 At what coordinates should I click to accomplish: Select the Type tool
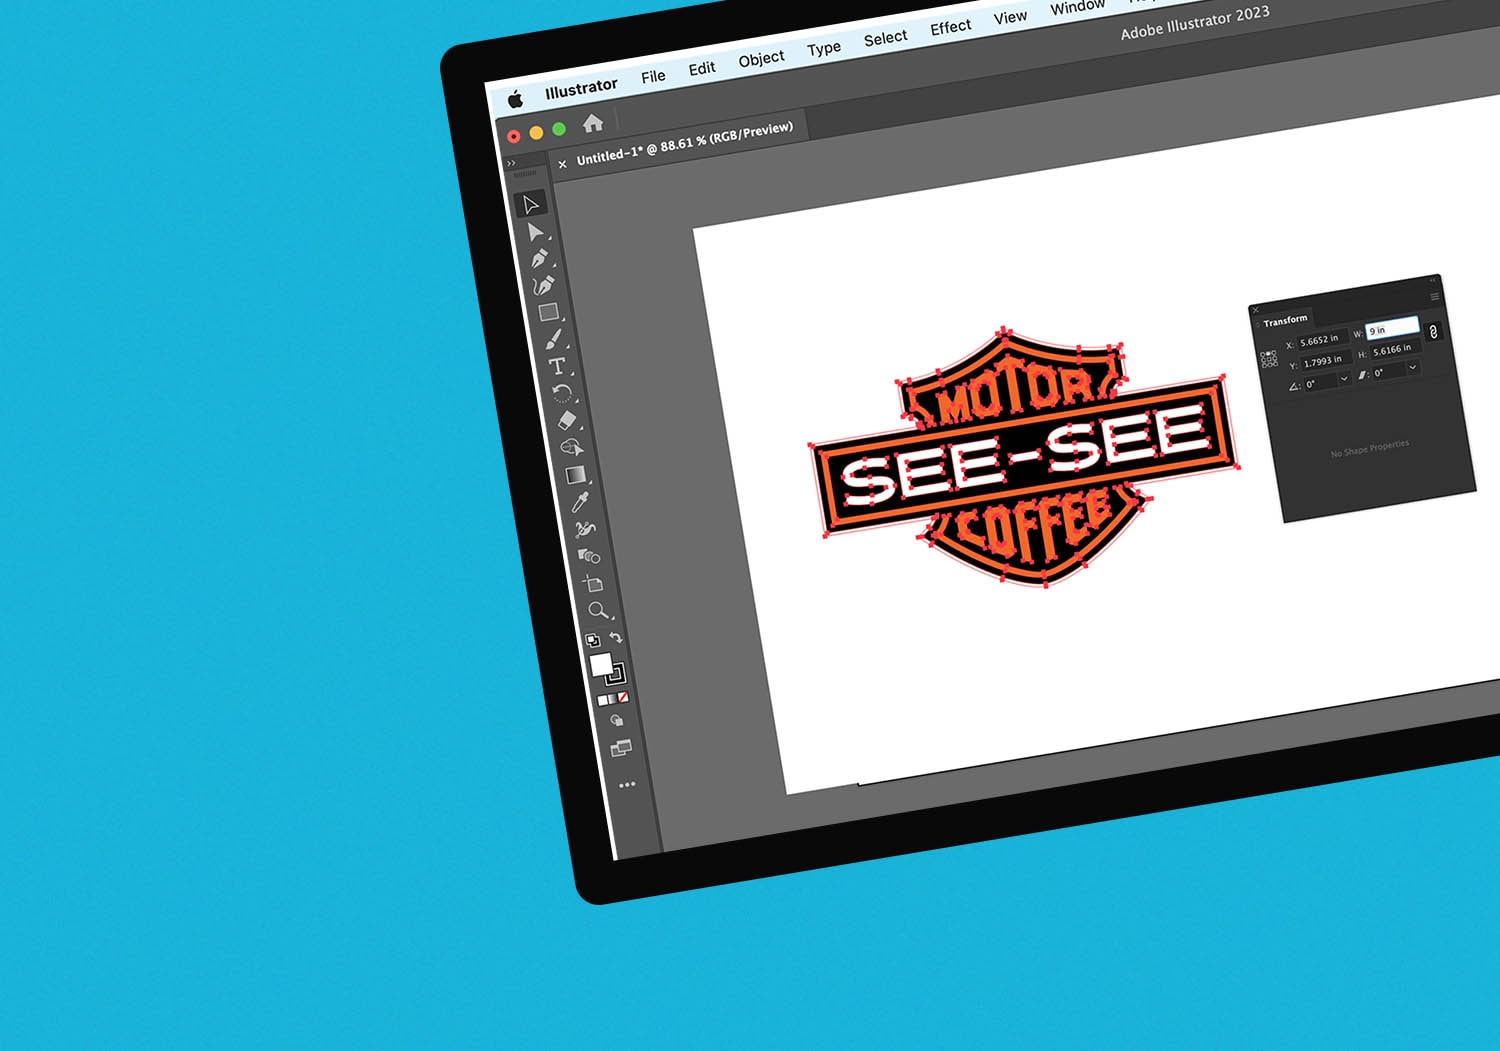tap(558, 366)
